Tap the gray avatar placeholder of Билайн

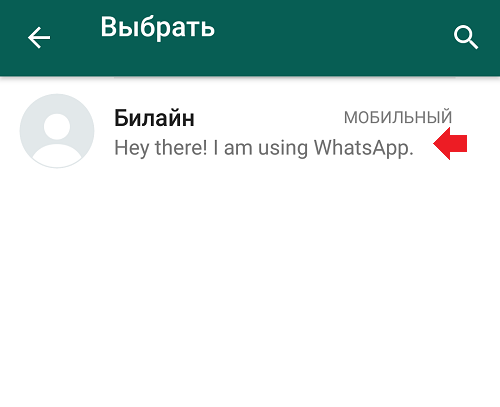[x=57, y=131]
